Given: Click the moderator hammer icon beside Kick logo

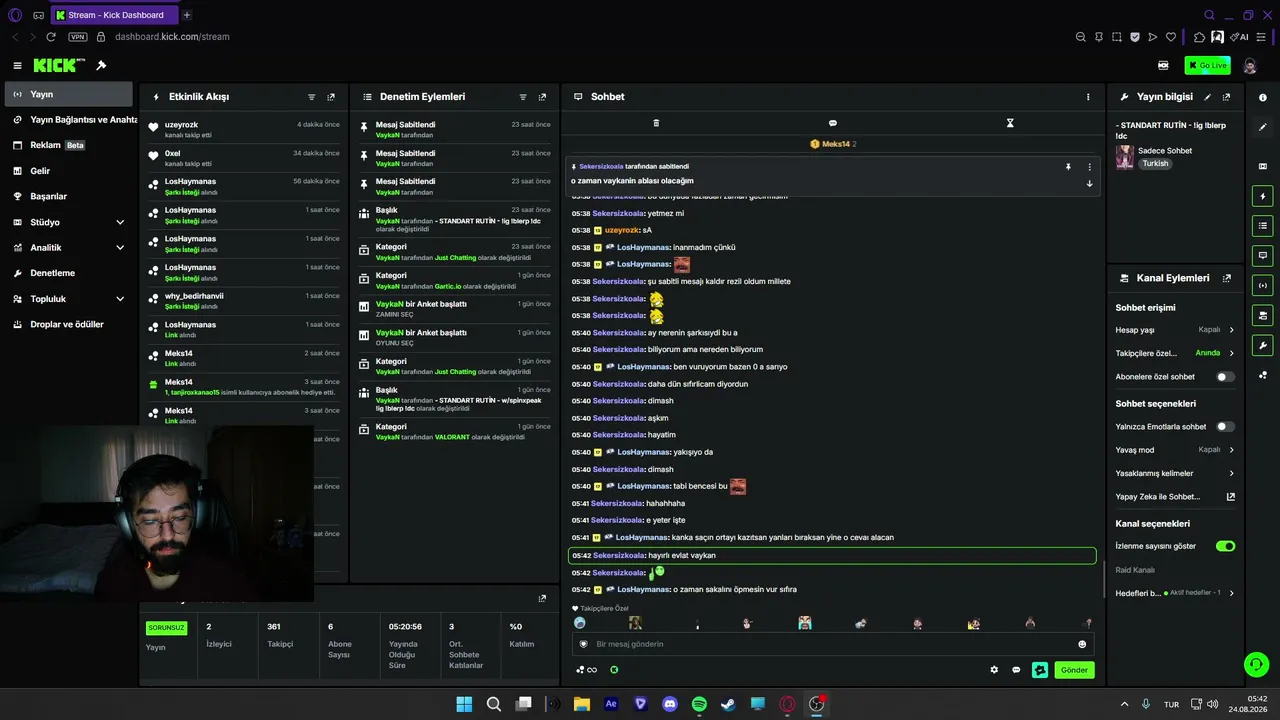Looking at the screenshot, I should (101, 65).
